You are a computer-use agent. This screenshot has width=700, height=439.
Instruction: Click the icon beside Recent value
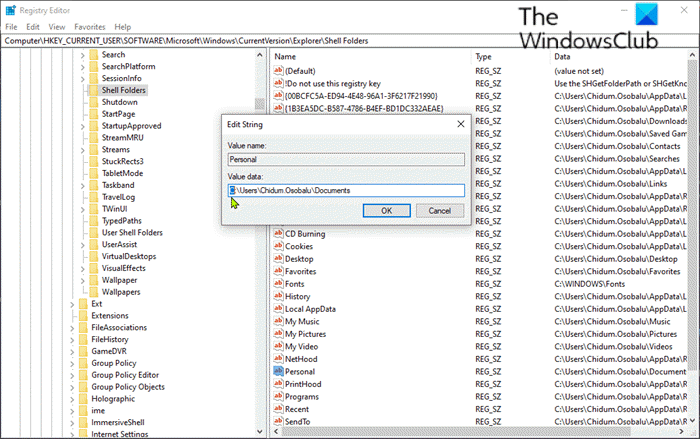click(278, 409)
